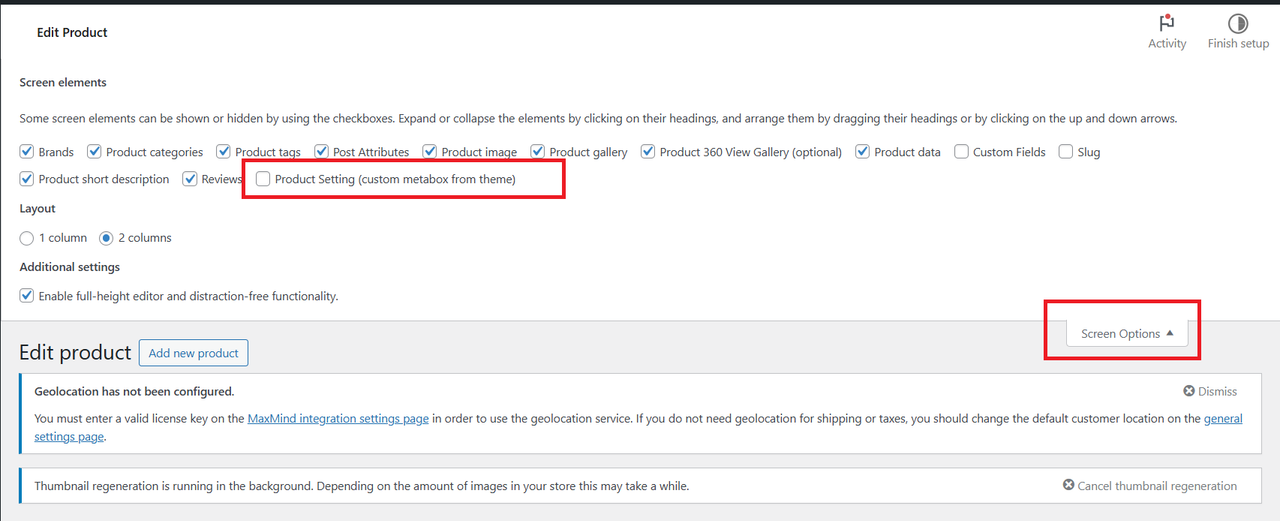
Task: Toggle the Product short description checkbox
Action: point(27,179)
